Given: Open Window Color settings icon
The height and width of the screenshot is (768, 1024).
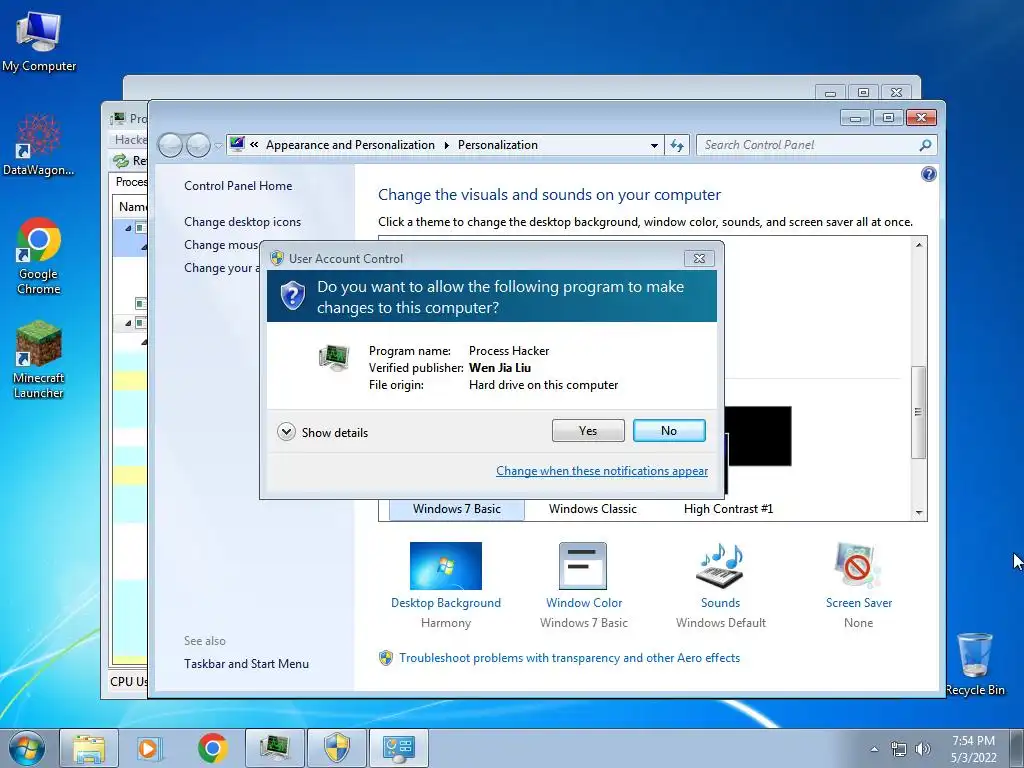Looking at the screenshot, I should (x=583, y=566).
